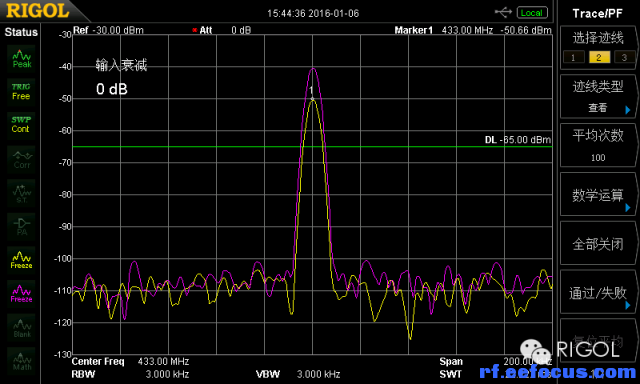Select the magenta Freeze trace icon

21,294
